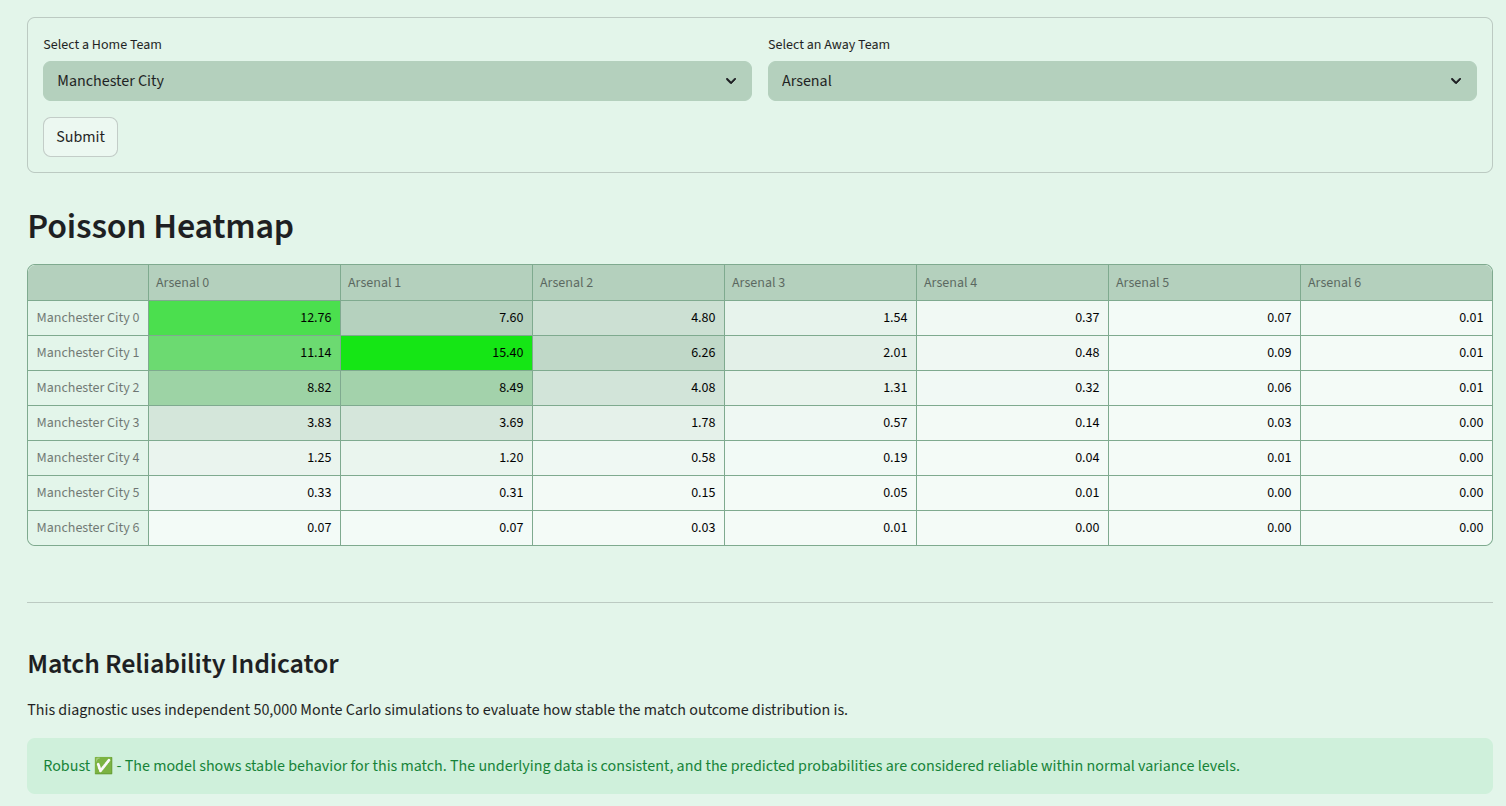1506x806 pixels.
Task: Open the Away Team dropdown showing Arsenal
Action: pyautogui.click(x=1122, y=81)
